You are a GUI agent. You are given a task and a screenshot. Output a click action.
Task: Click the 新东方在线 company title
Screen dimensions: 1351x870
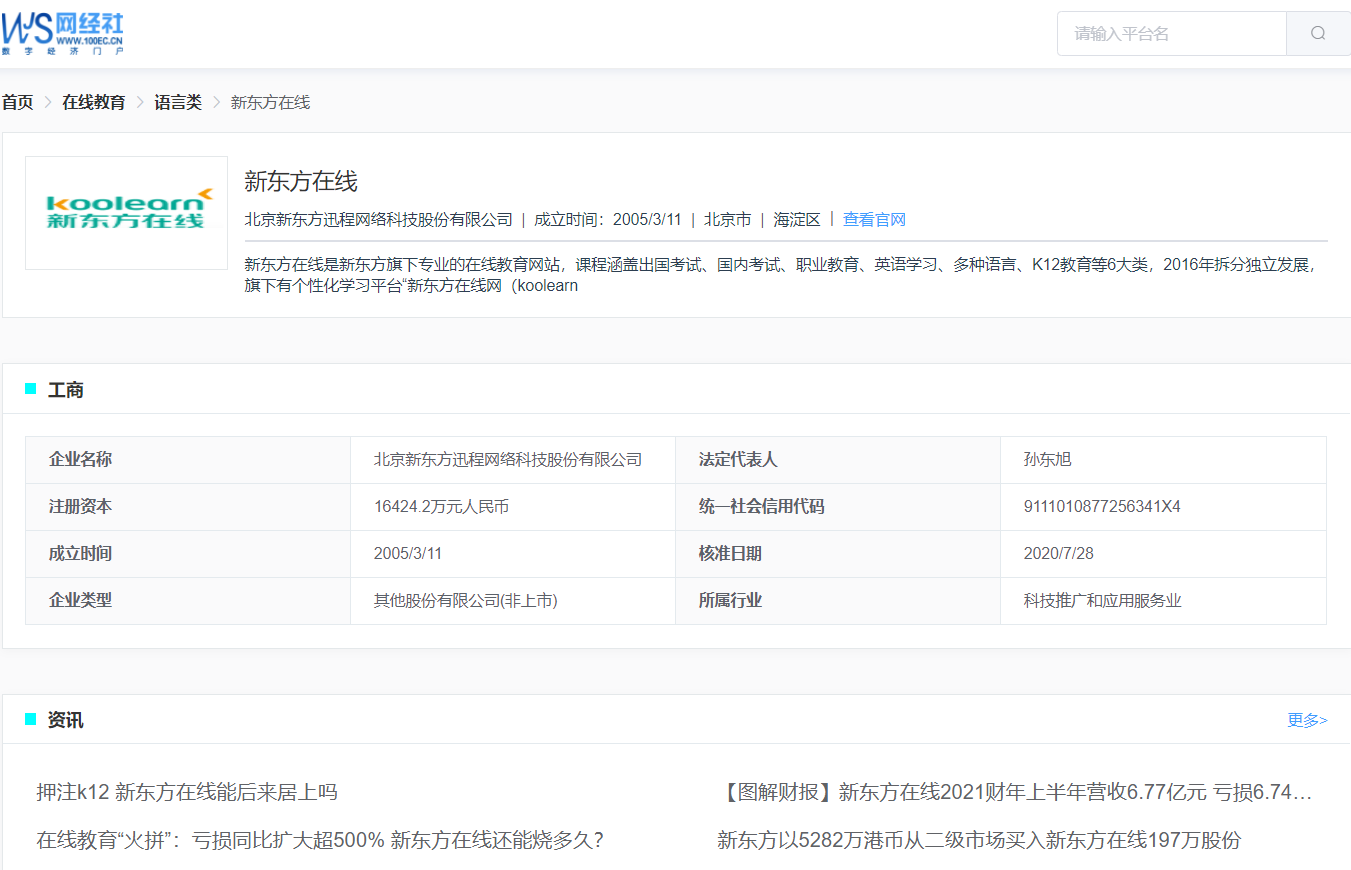(301, 181)
